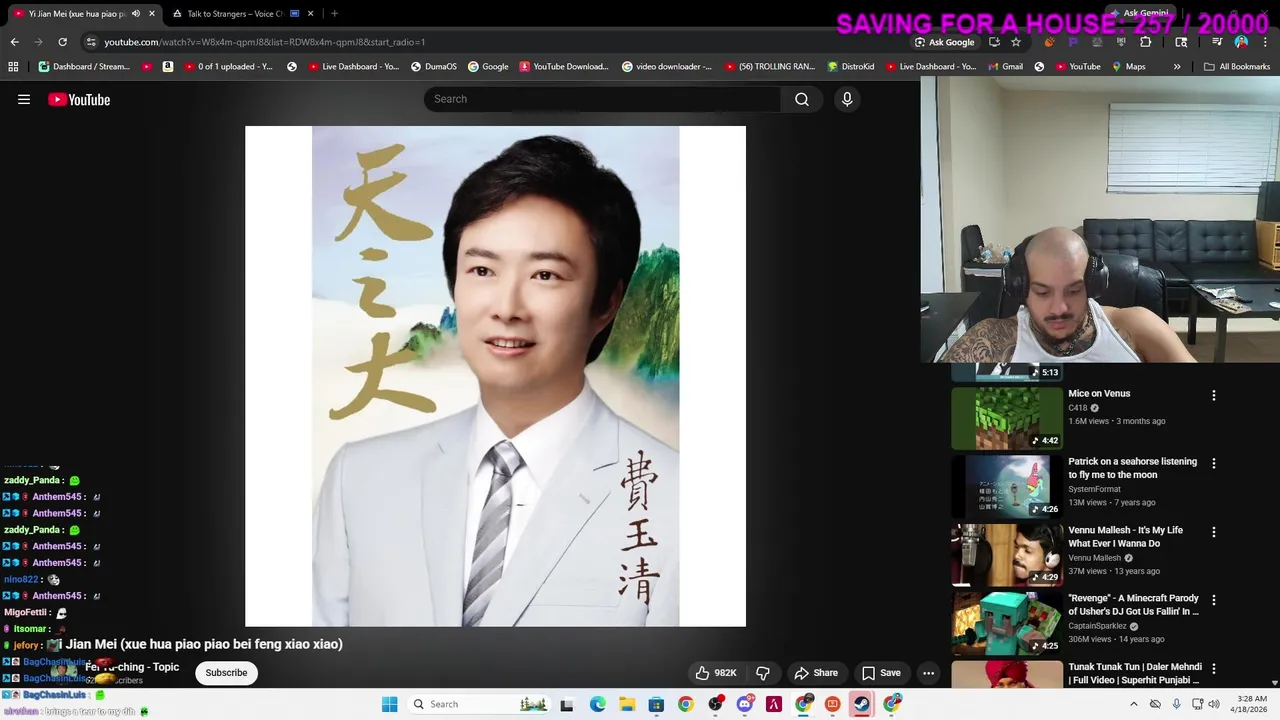
Task: Open the All Bookmarks folder
Action: tap(1237, 67)
